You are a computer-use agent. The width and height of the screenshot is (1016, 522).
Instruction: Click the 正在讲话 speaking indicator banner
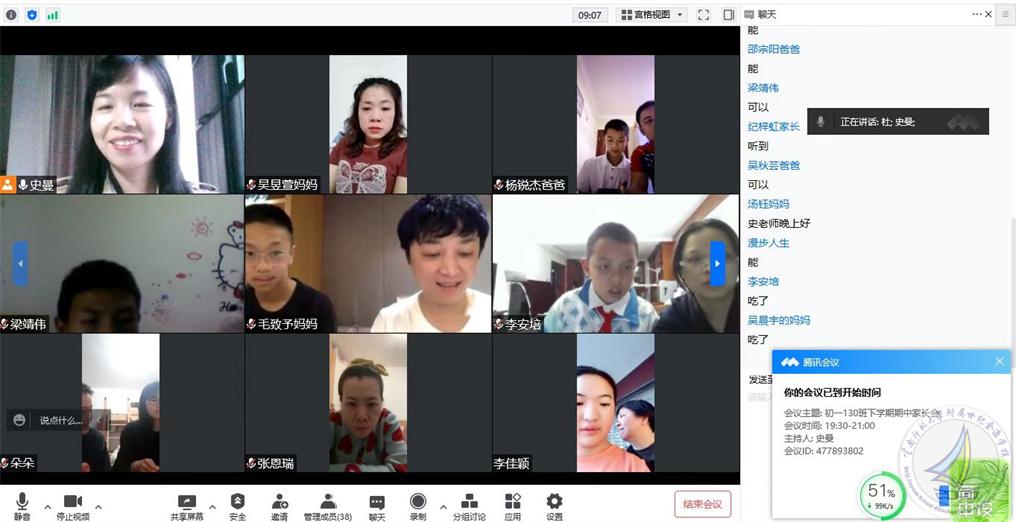point(898,121)
